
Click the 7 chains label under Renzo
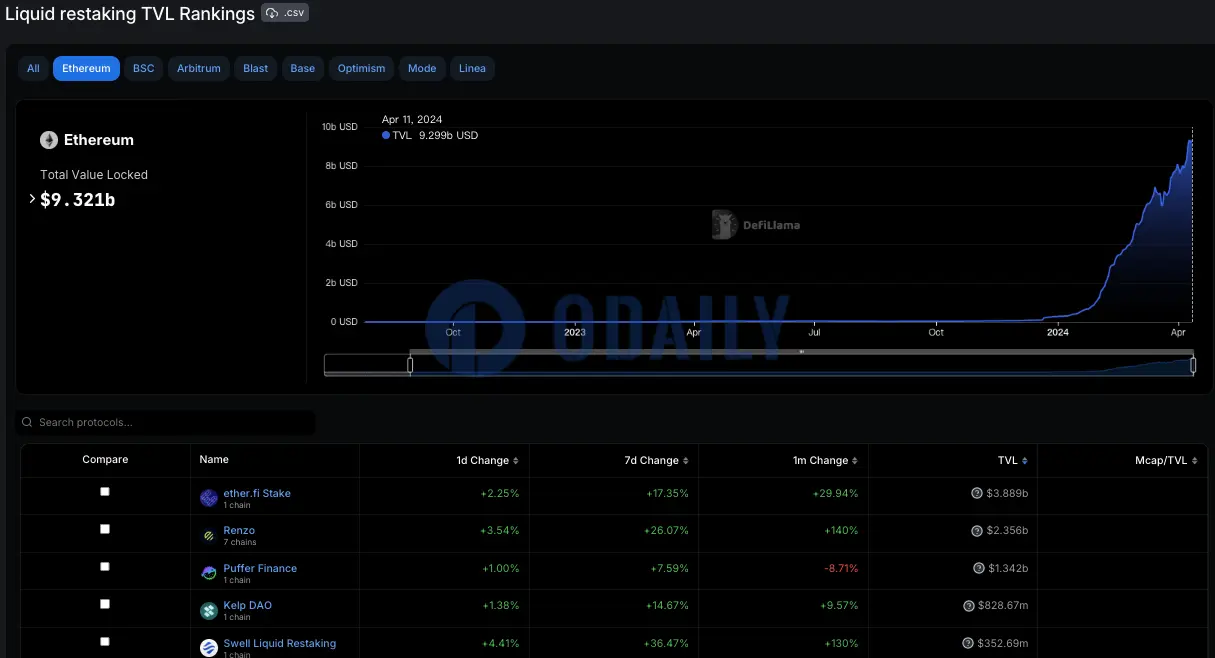pos(240,542)
